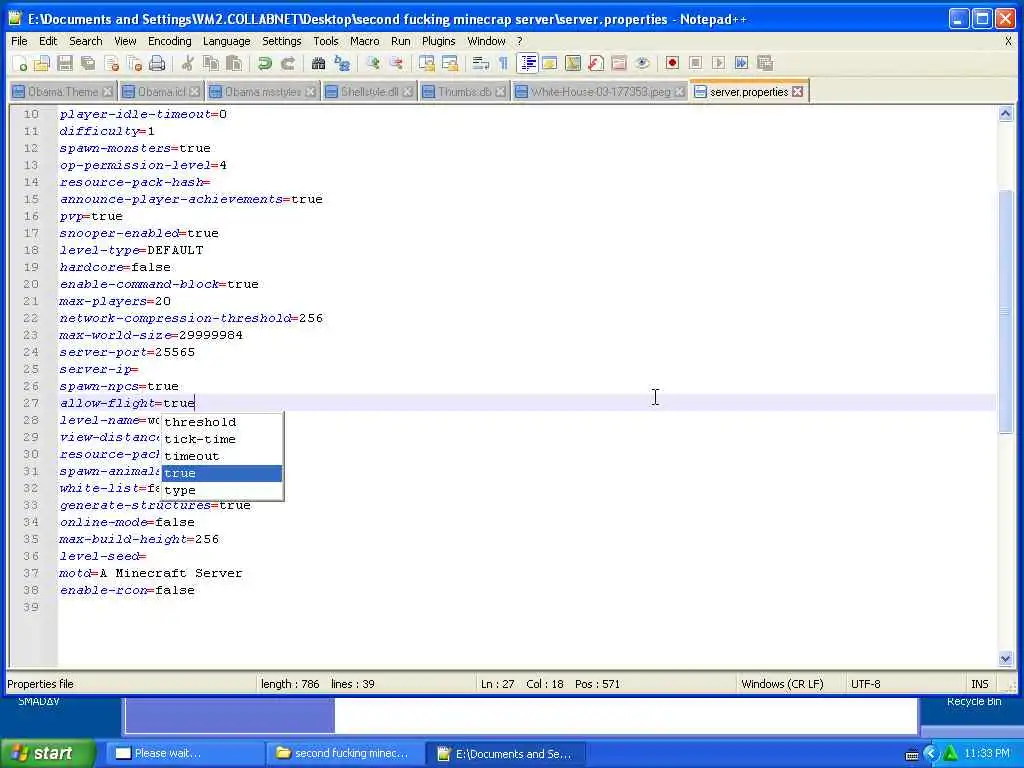Switch to the Shellstyle.dll tab
The height and width of the screenshot is (768, 1024).
[370, 92]
